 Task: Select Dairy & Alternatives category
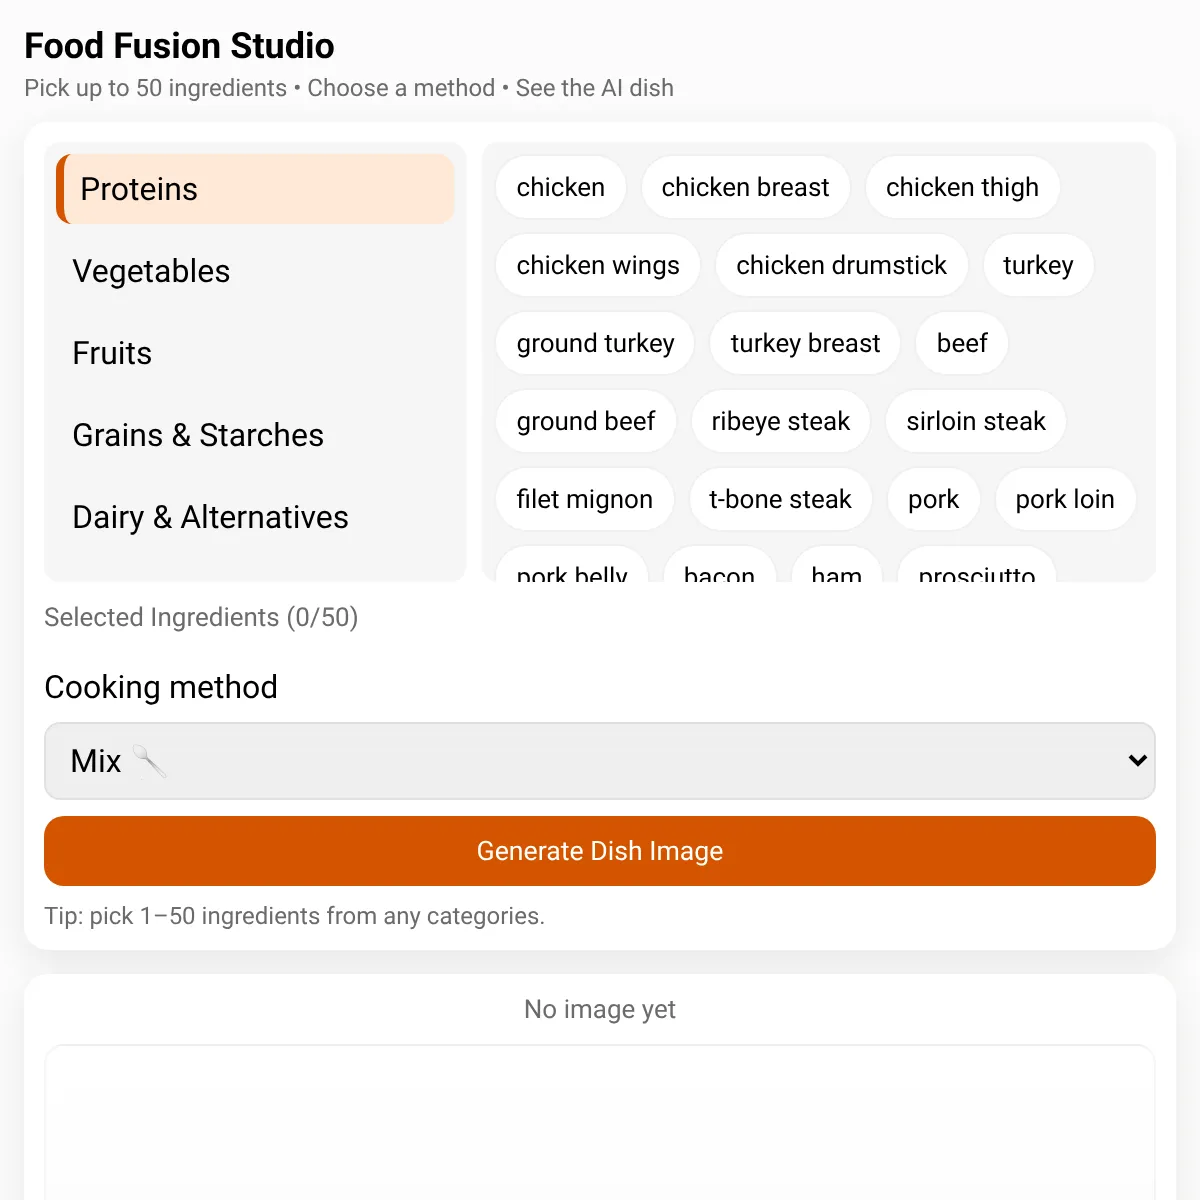coord(256,517)
